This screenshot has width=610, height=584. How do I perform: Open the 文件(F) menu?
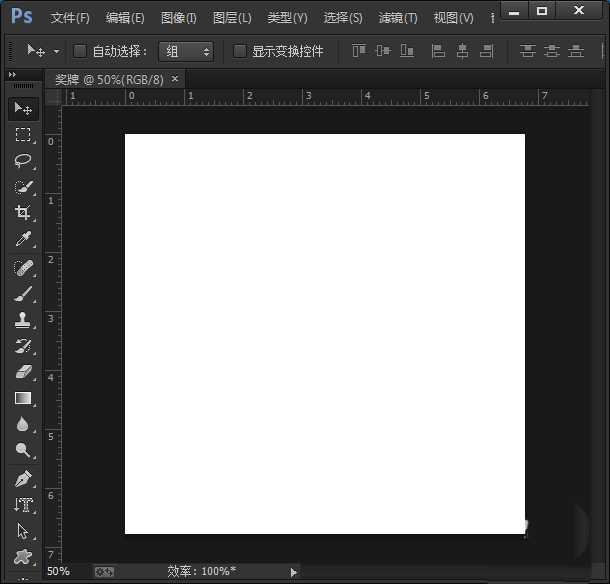click(70, 18)
